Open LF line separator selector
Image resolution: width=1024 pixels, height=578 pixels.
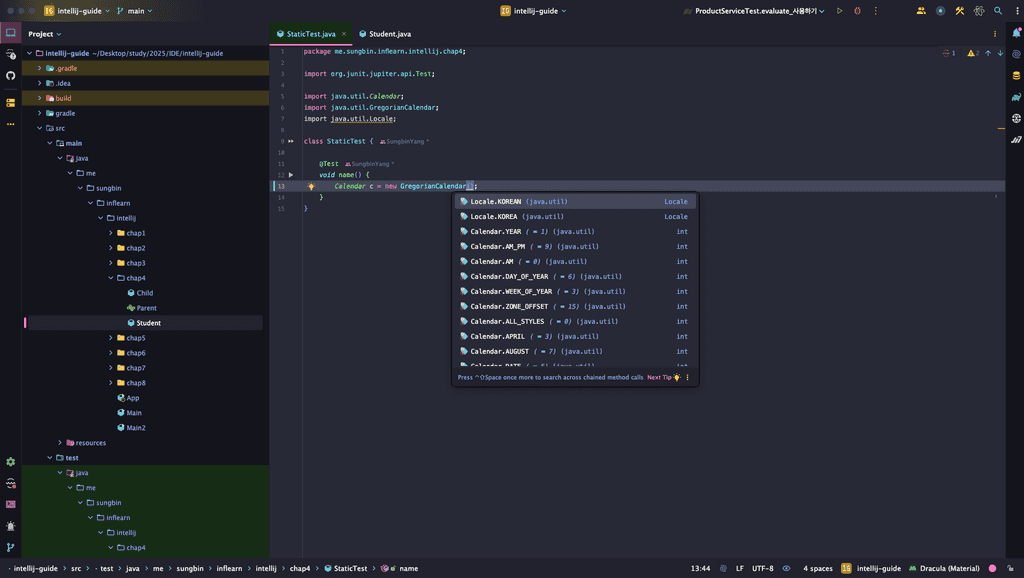[x=740, y=568]
